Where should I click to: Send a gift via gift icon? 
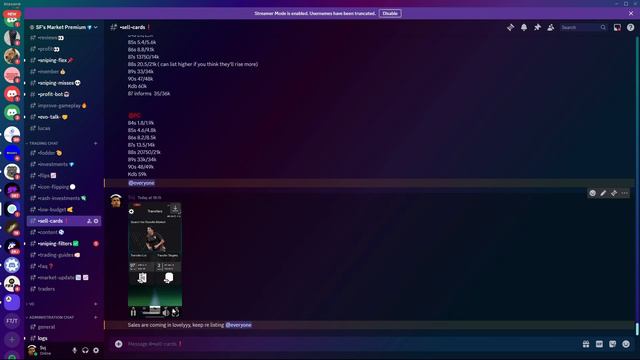click(x=586, y=344)
